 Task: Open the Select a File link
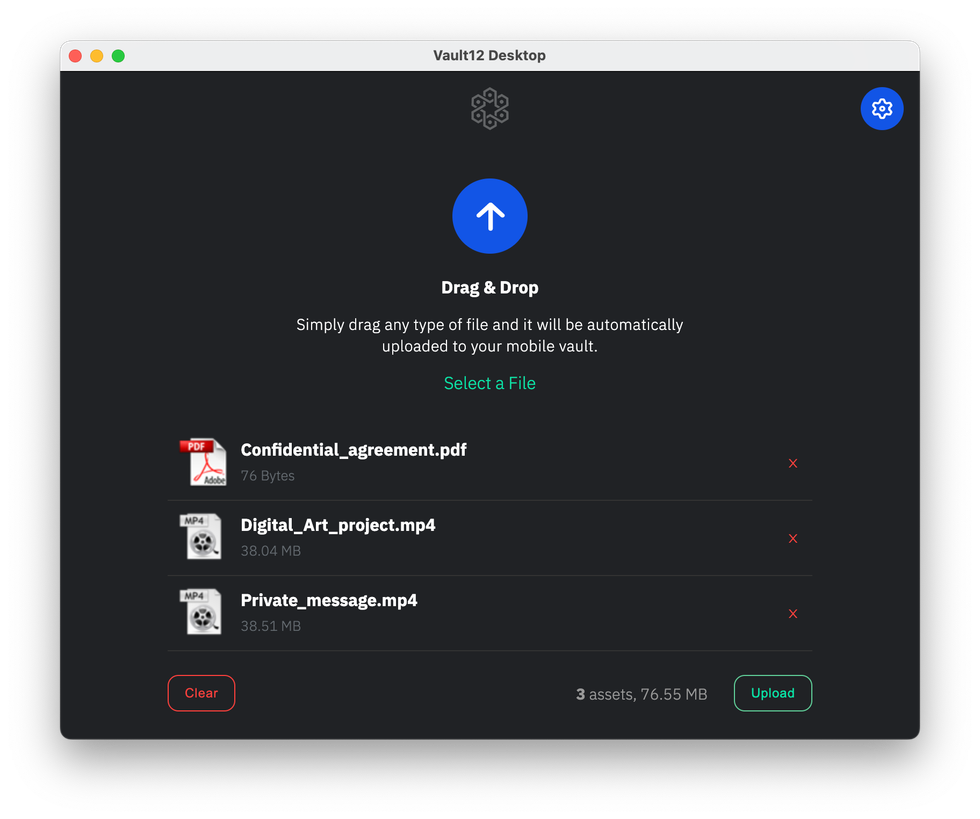coord(489,383)
